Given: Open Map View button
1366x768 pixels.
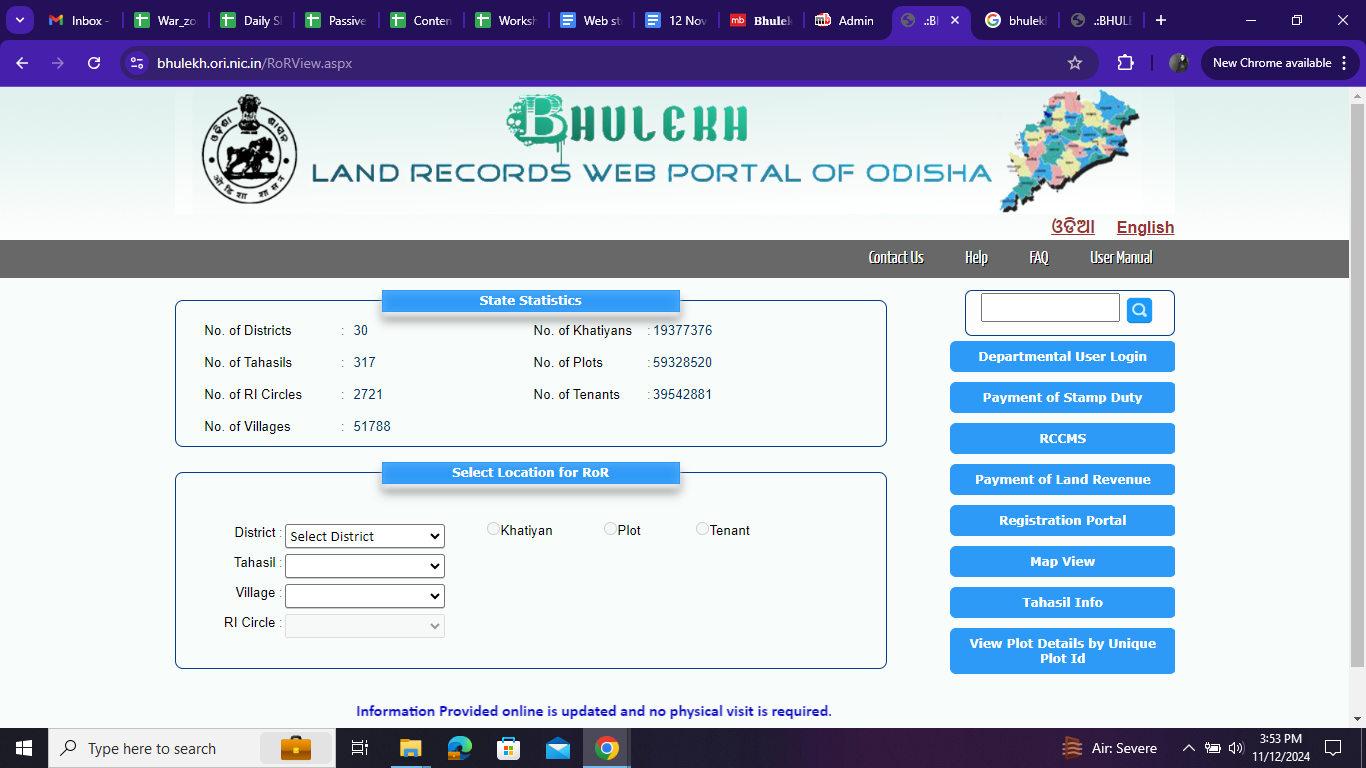Looking at the screenshot, I should tap(1062, 562).
